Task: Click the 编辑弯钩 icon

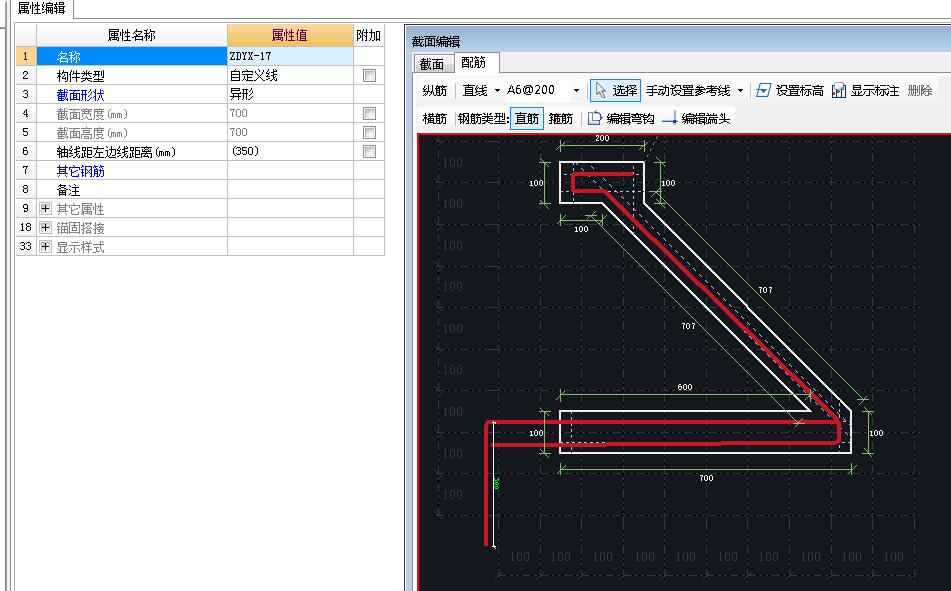Action: pyautogui.click(x=594, y=118)
